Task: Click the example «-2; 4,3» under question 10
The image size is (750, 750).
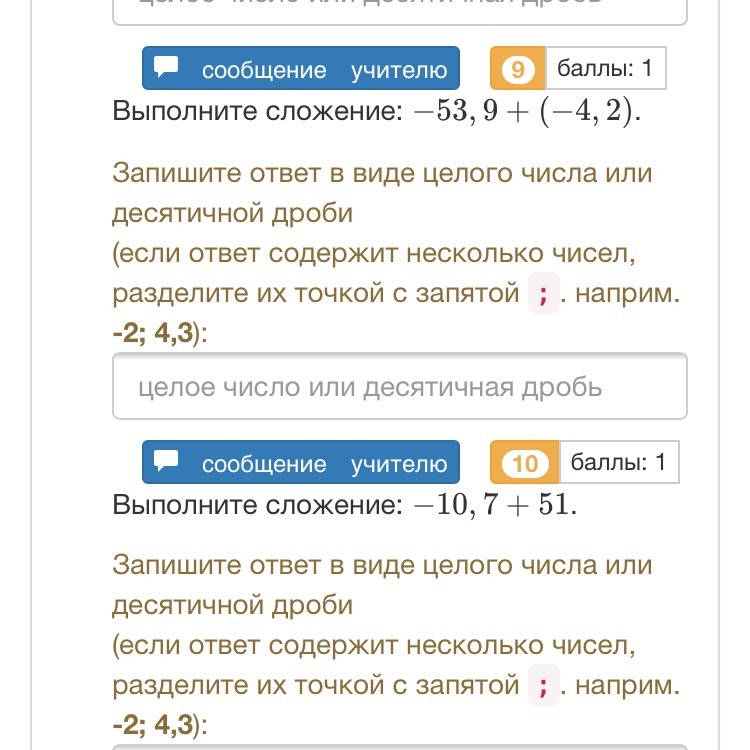Action: coord(153,725)
